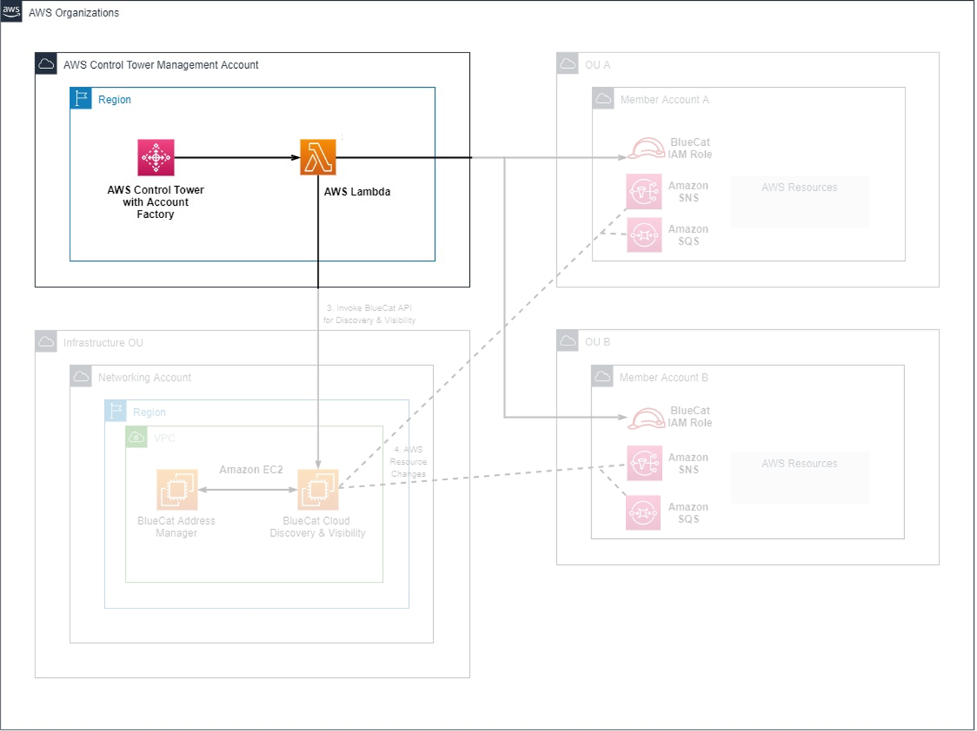Enable the Amazon SQS element in Member Account A

pyautogui.click(x=643, y=234)
